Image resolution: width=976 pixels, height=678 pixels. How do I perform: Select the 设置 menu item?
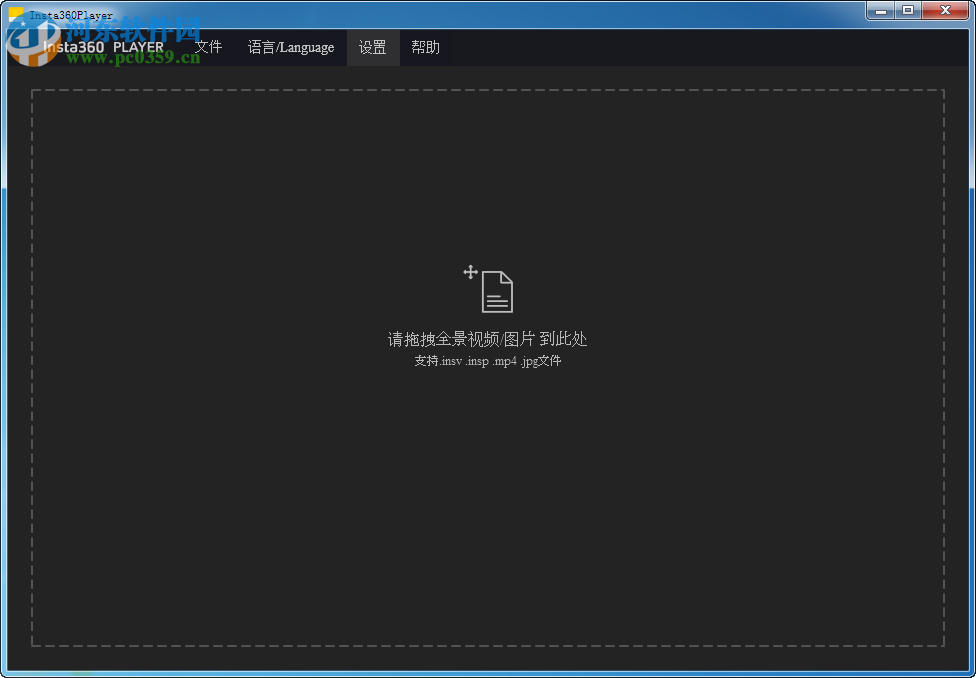coord(372,47)
